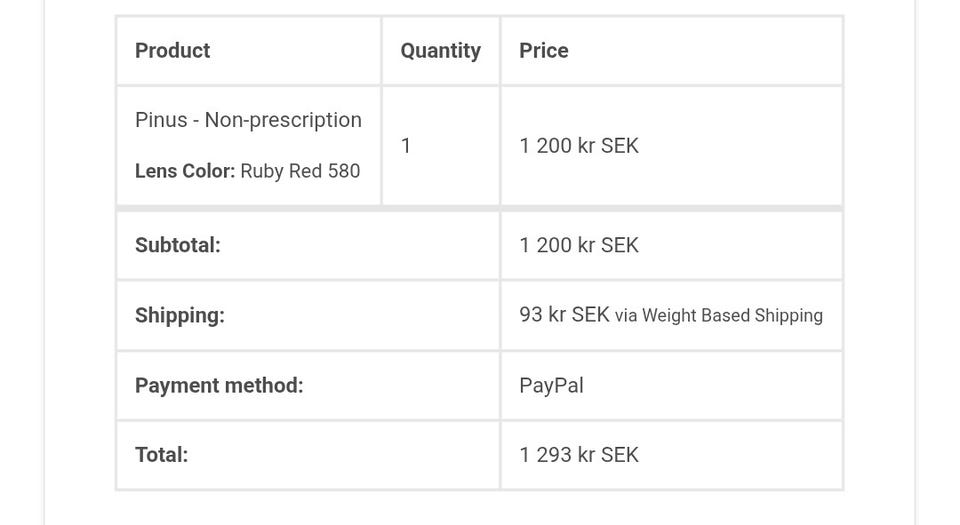Viewport: 960px width, 525px height.
Task: Click the Price column header
Action: pyautogui.click(x=543, y=51)
